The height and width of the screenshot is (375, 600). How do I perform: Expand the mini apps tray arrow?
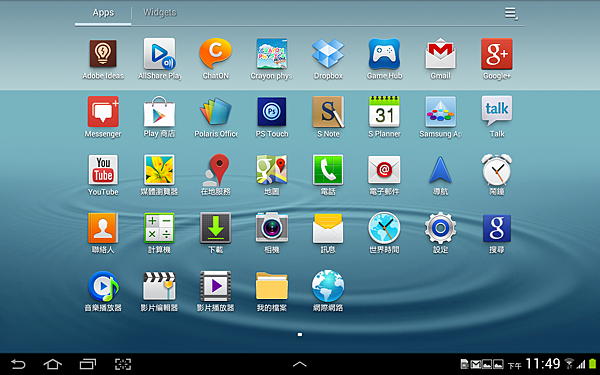click(x=300, y=364)
